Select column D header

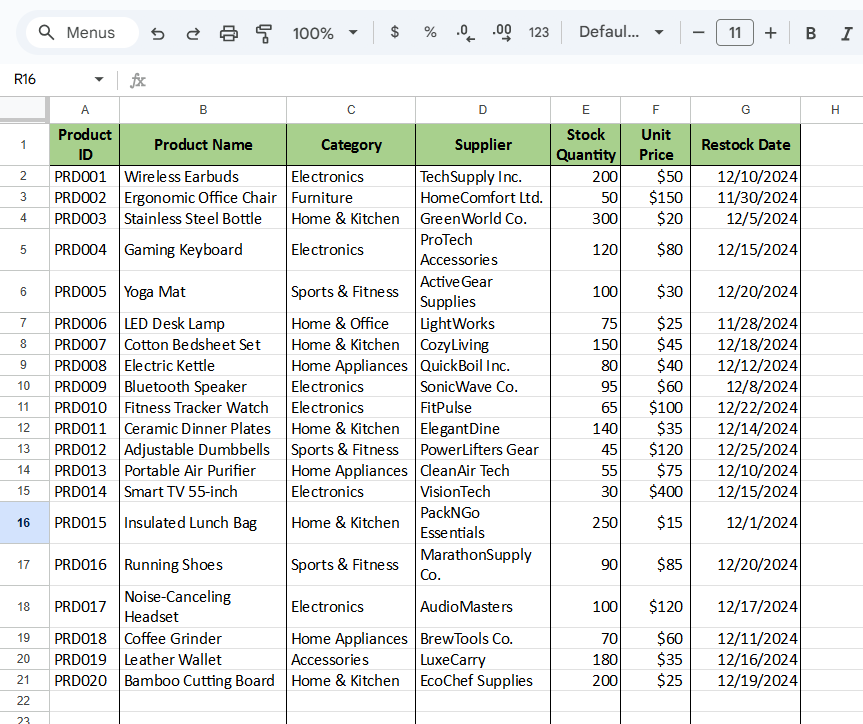pos(483,110)
